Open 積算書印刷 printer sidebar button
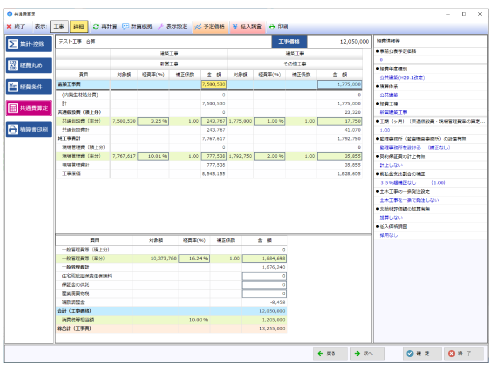The height and width of the screenshot is (370, 491). click(29, 129)
